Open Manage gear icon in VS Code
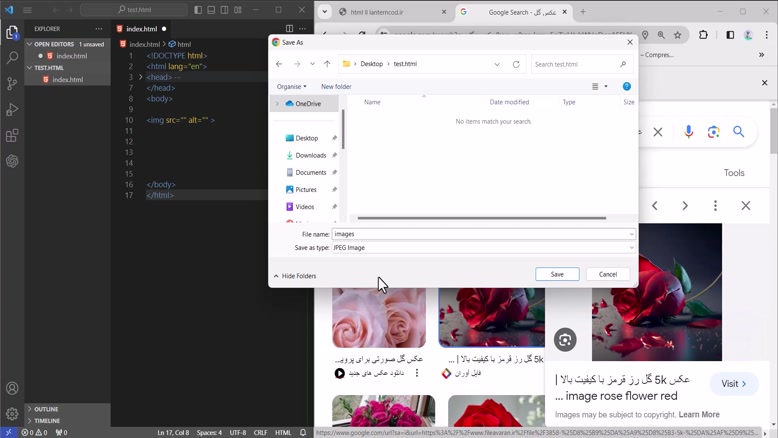 12,413
